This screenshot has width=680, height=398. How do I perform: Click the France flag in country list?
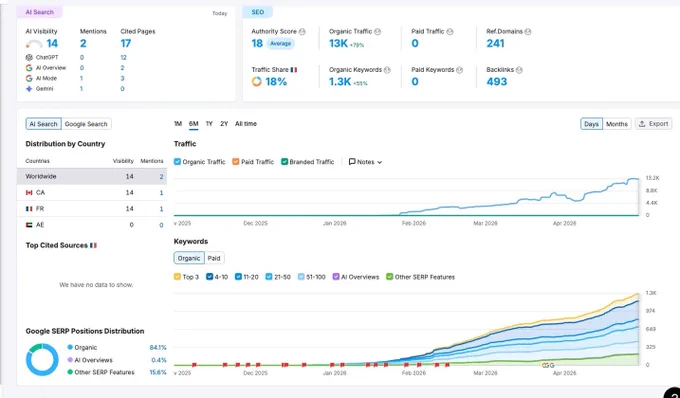click(29, 209)
